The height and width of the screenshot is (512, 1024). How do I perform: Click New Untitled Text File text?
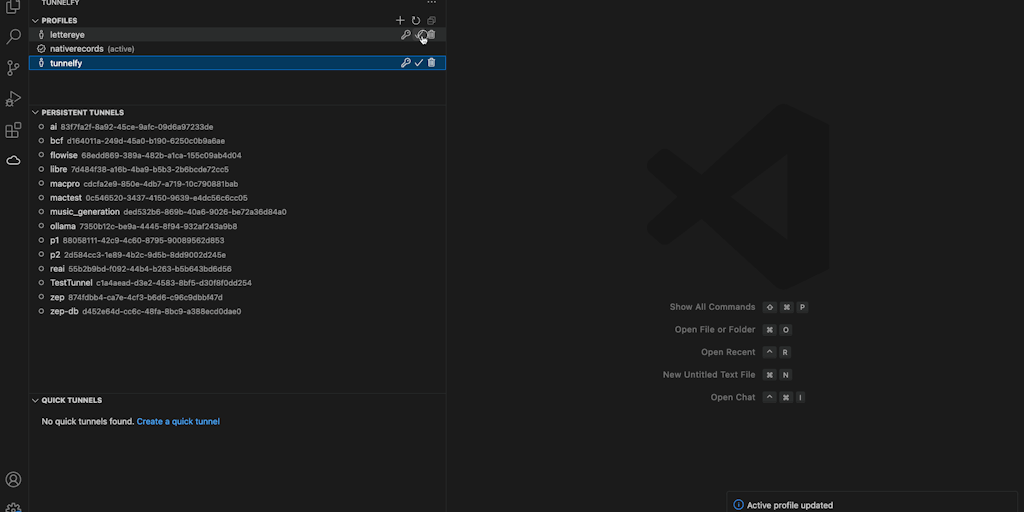(x=709, y=375)
